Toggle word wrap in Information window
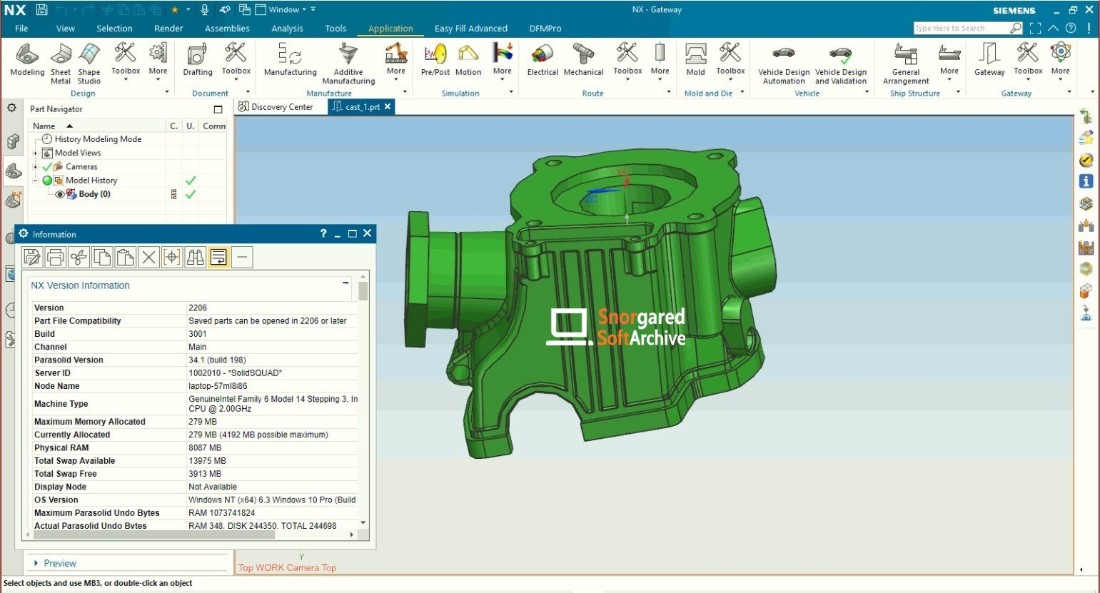1100x593 pixels. [218, 258]
